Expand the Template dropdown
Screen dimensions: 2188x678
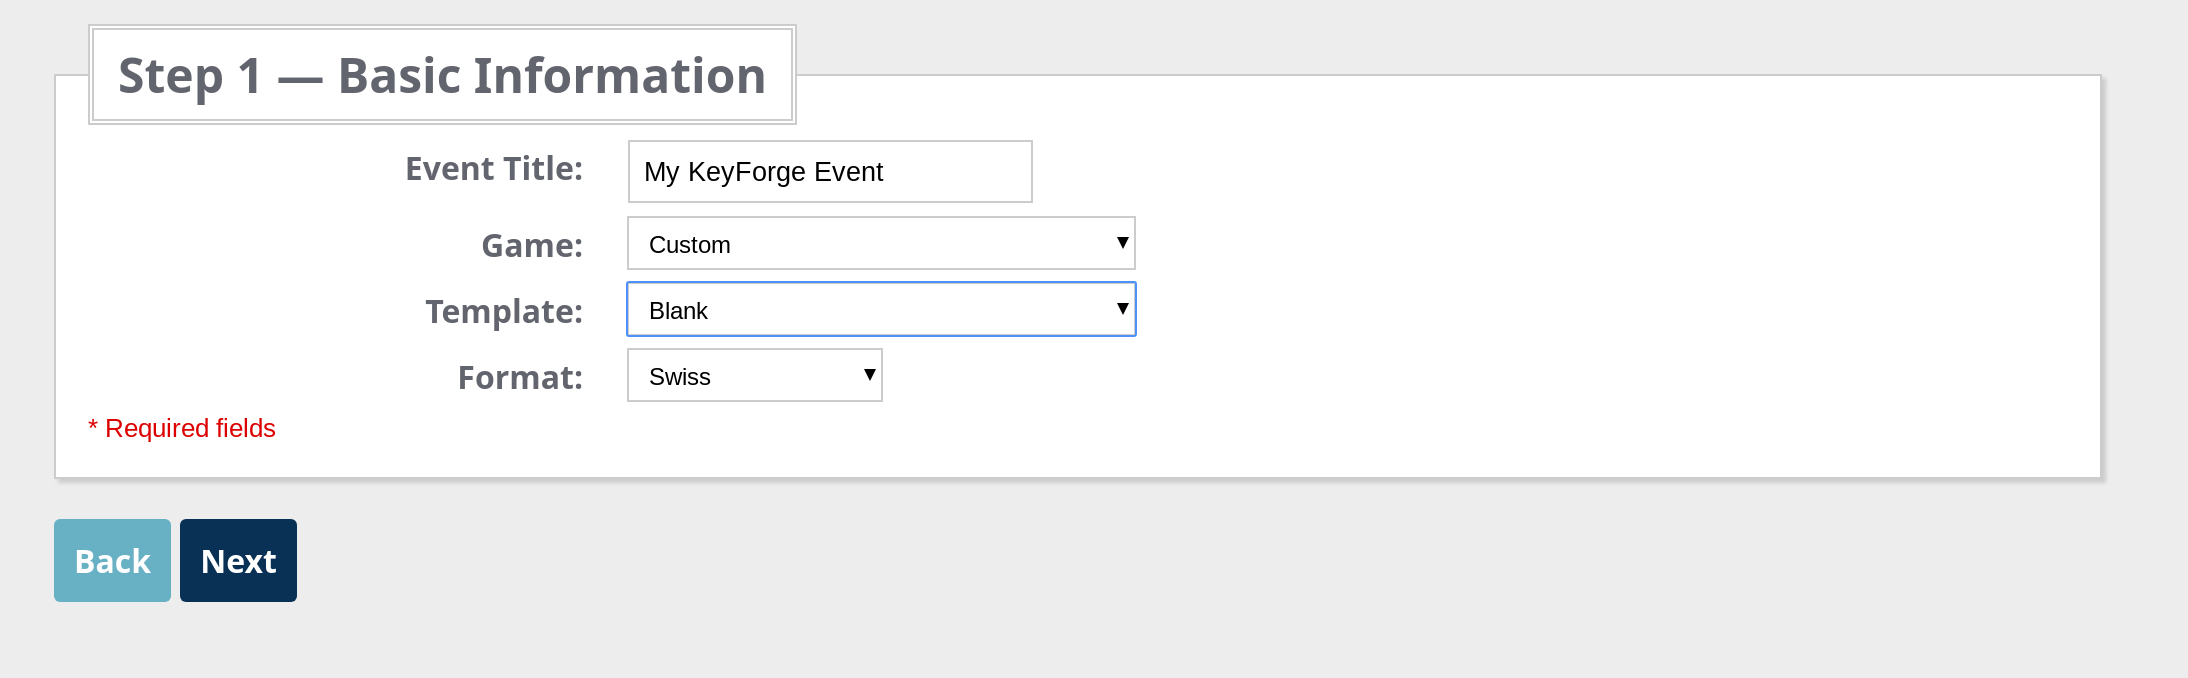(x=880, y=310)
